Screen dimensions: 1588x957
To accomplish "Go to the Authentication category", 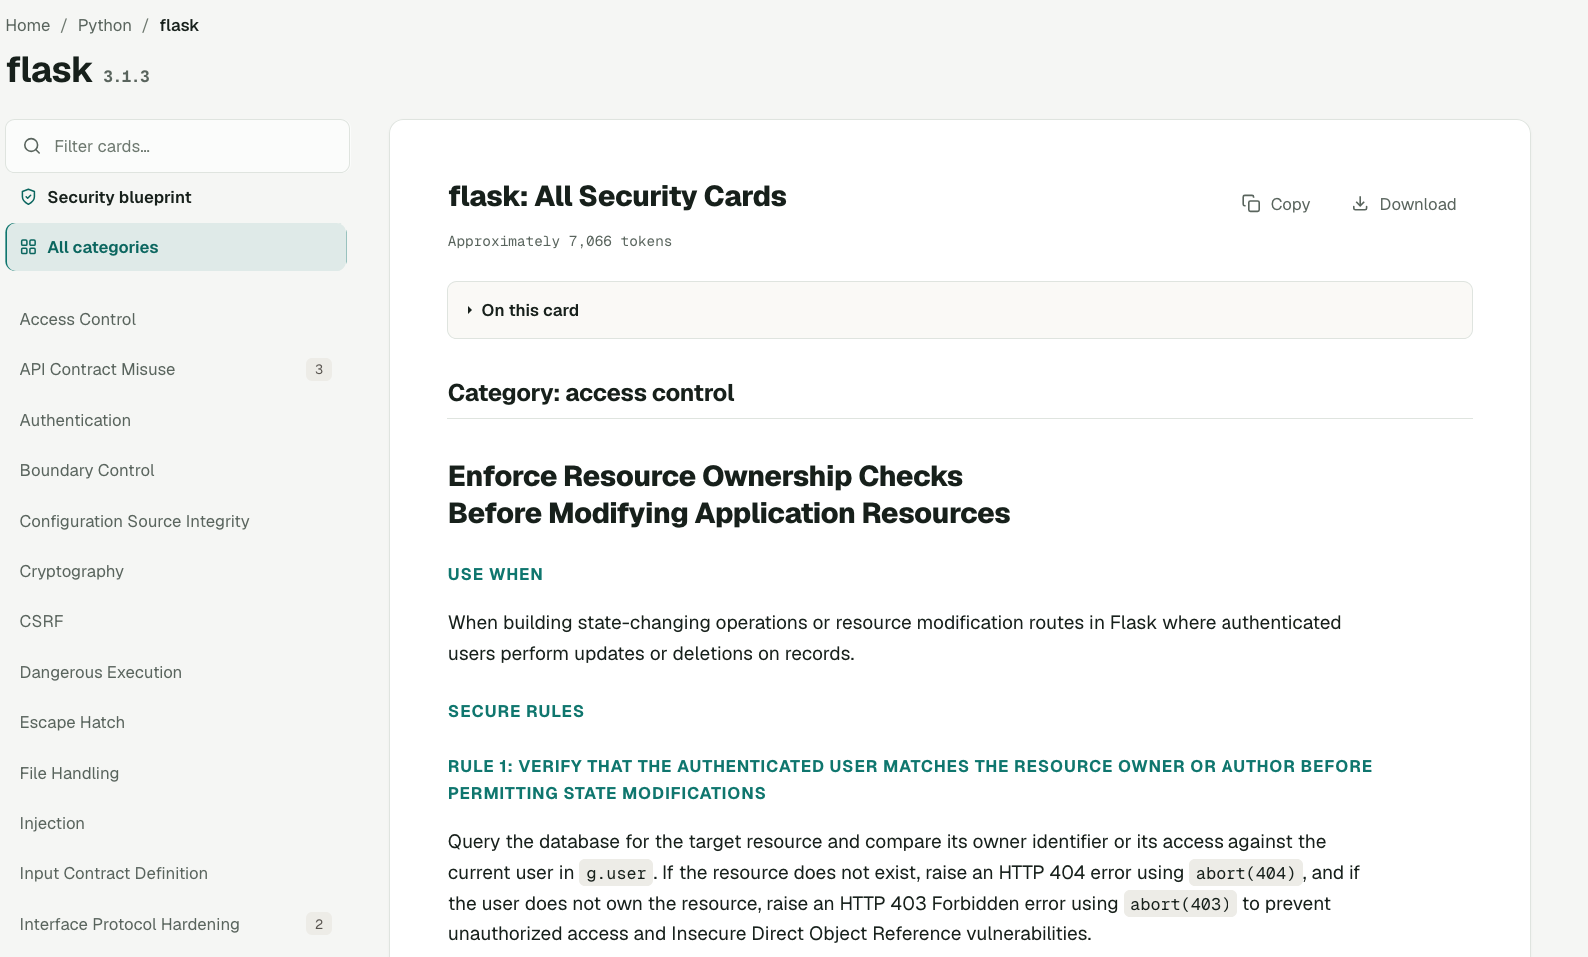I will coord(75,420).
